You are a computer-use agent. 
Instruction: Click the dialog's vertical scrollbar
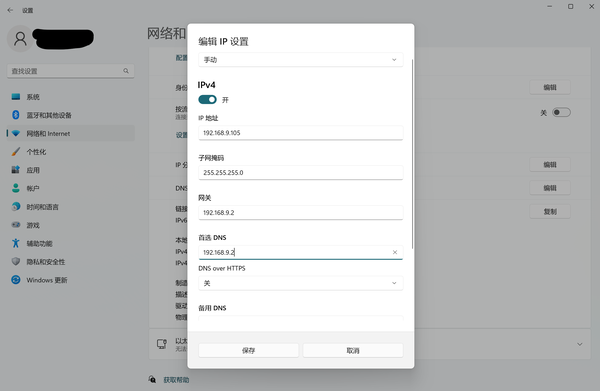[412, 154]
